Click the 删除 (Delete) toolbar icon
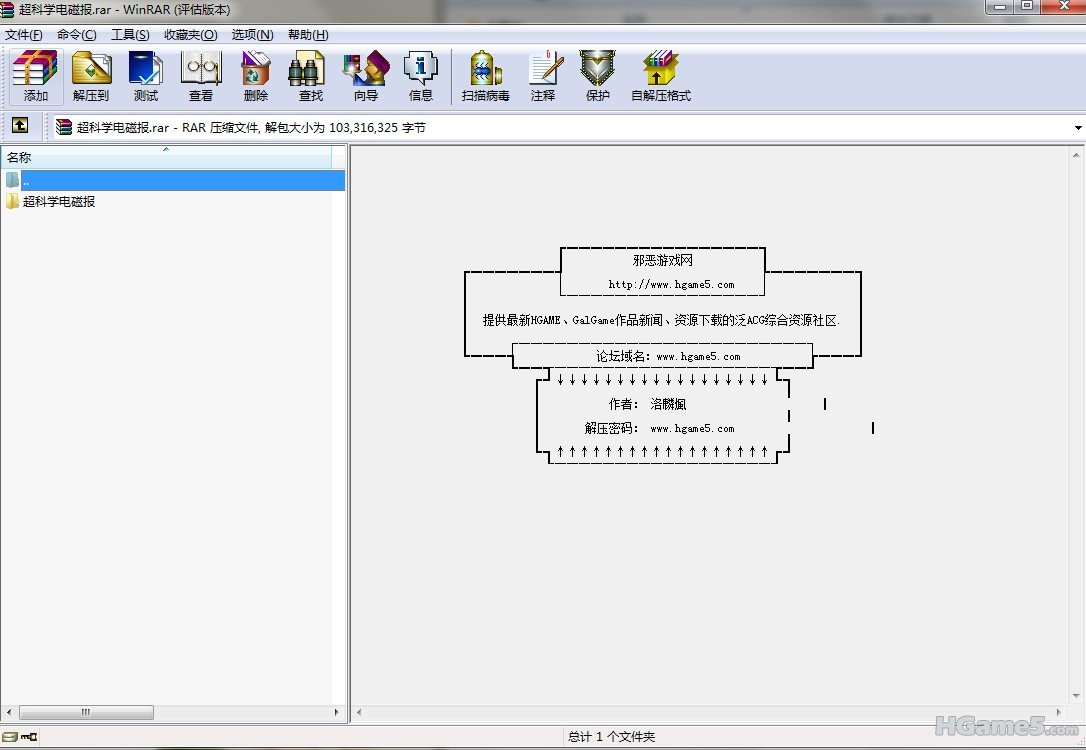This screenshot has height=750, width=1086. (x=256, y=76)
